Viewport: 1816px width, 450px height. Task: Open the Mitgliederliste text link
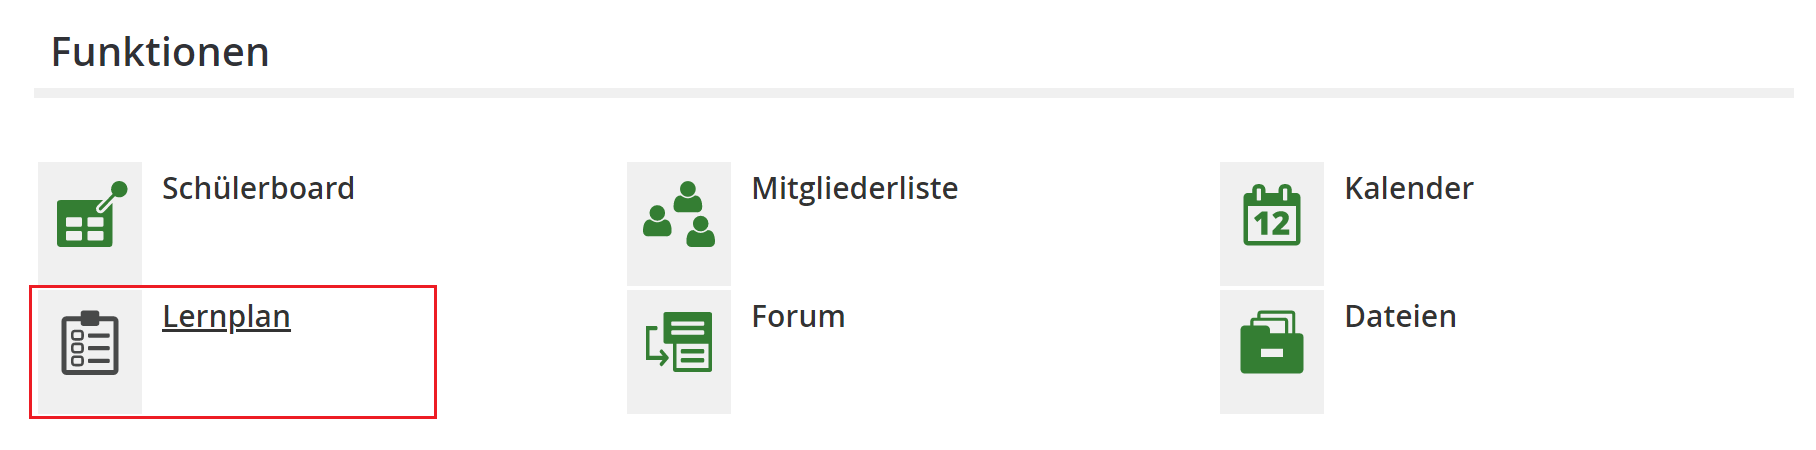pos(854,188)
